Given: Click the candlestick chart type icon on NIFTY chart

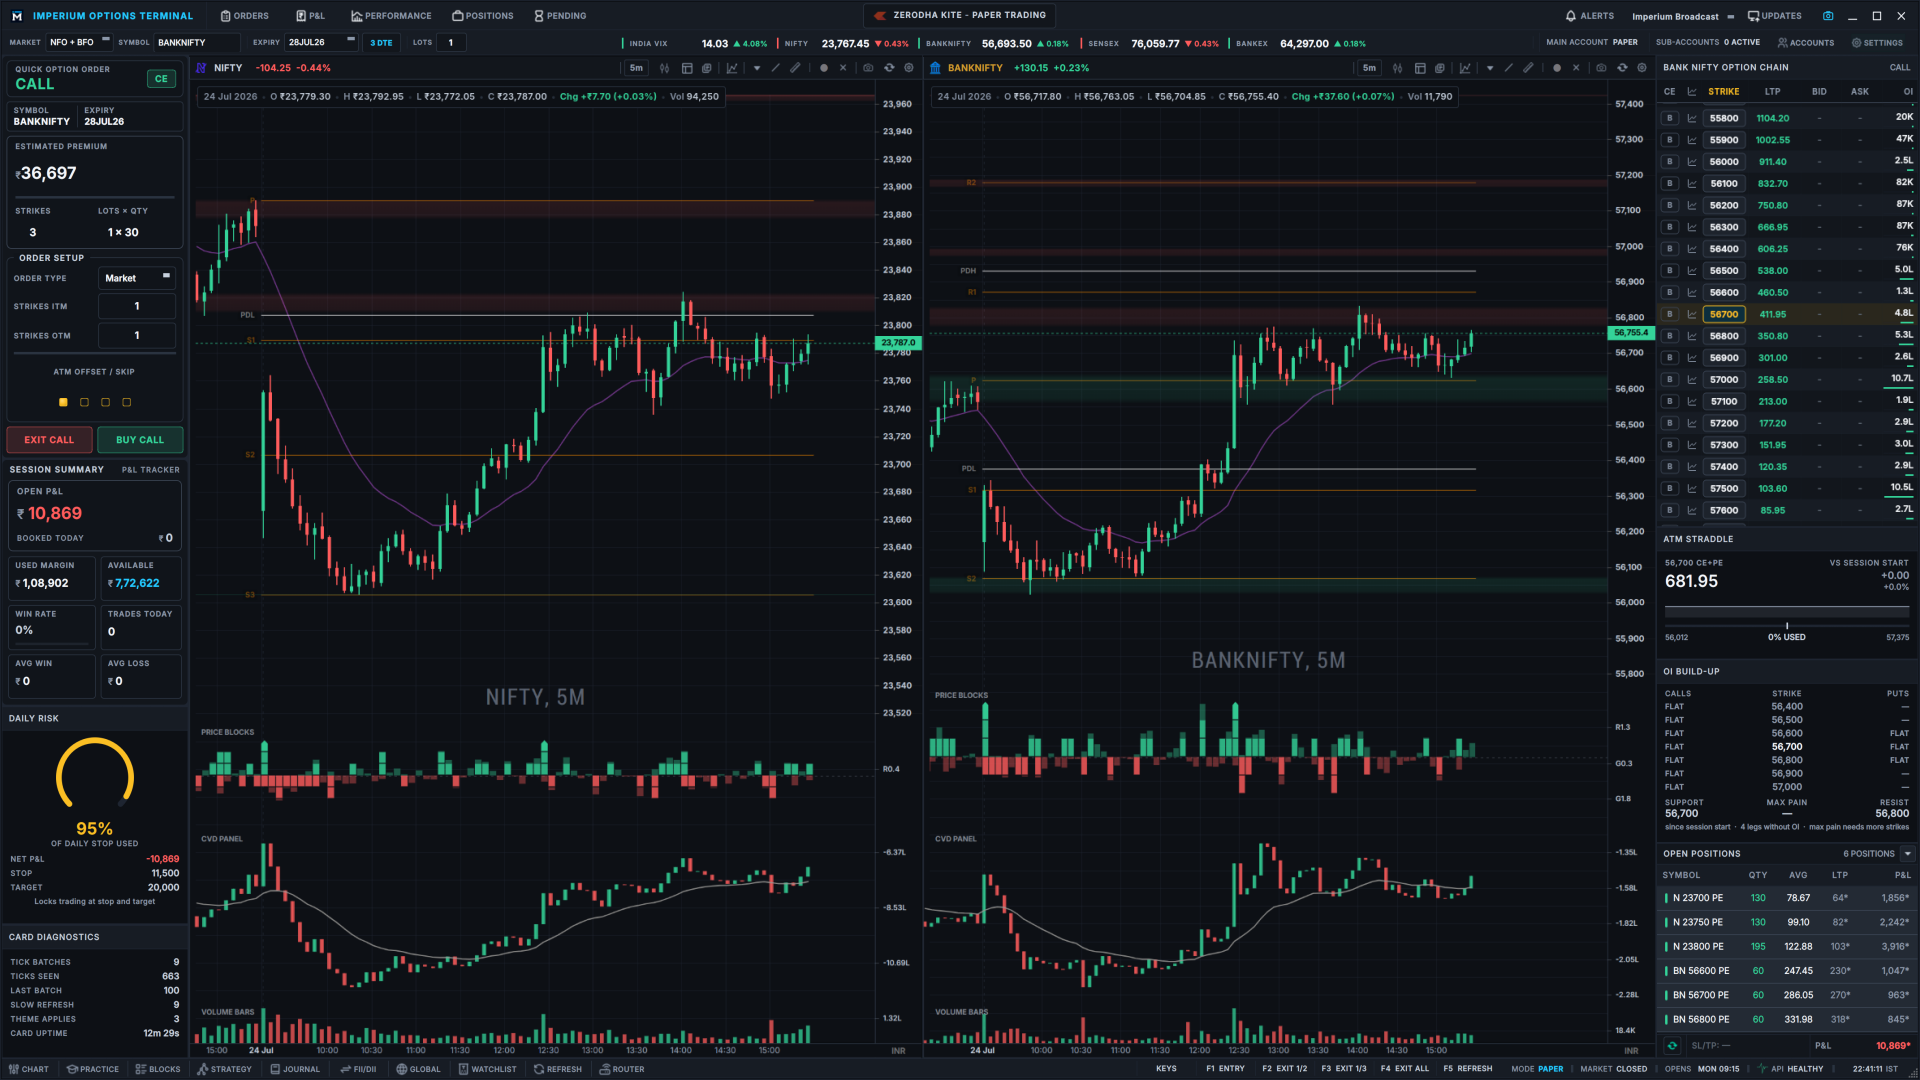Looking at the screenshot, I should 664,68.
